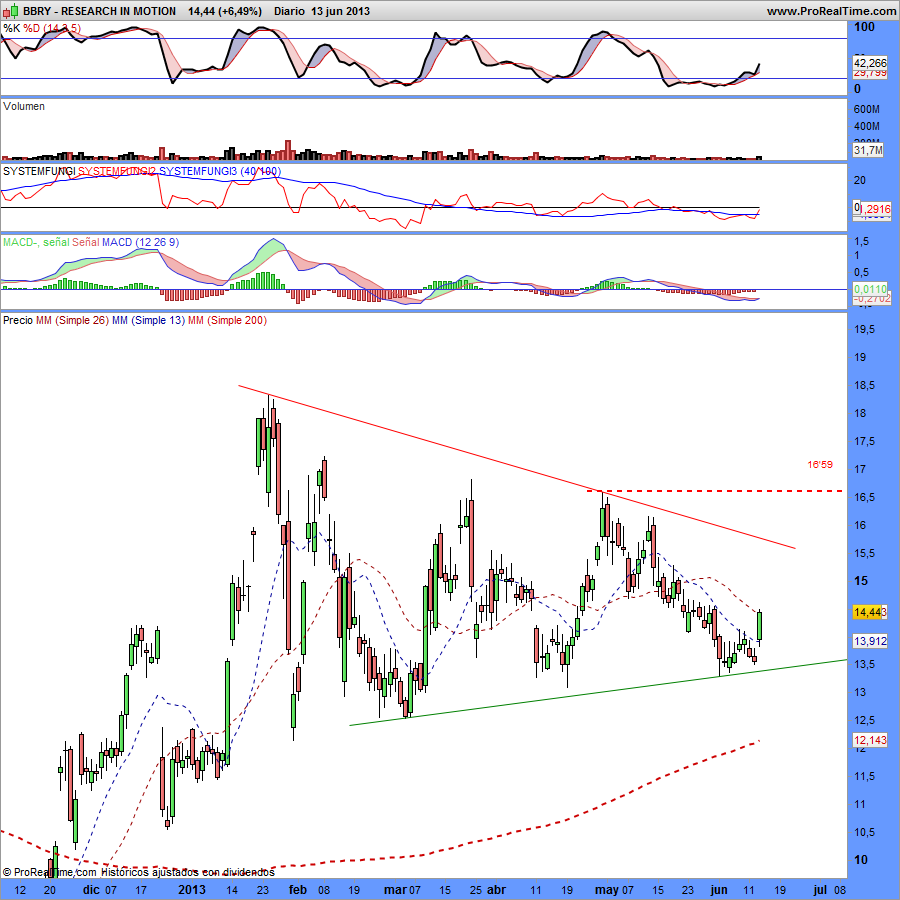This screenshot has height=900, width=900.
Task: Click the 100 stochastic axis label
Action: tap(864, 26)
